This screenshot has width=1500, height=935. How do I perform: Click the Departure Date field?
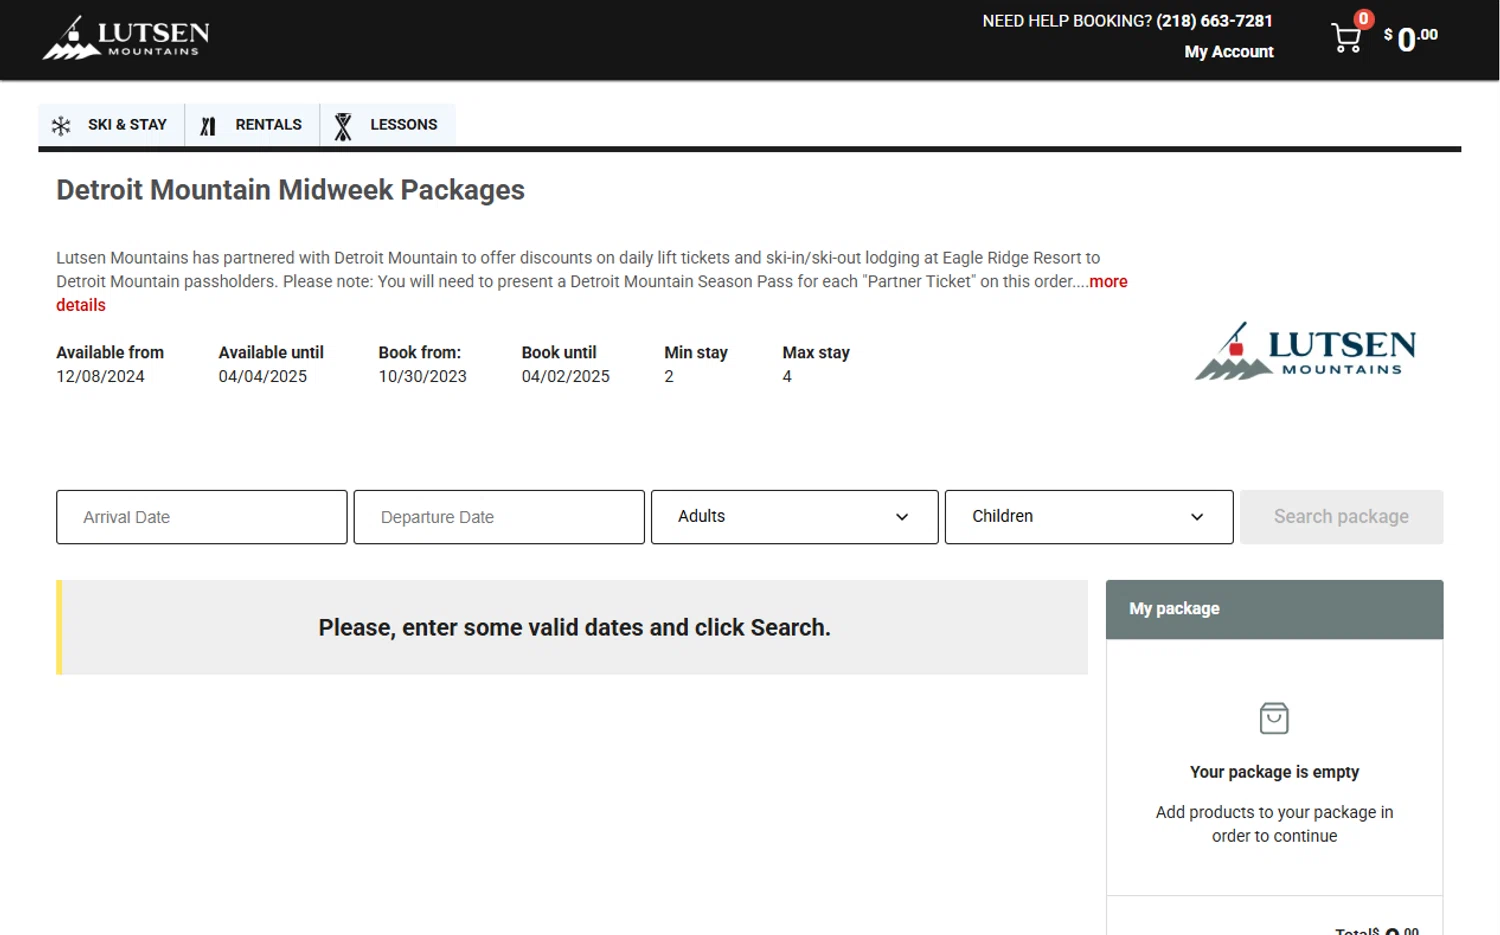click(499, 517)
